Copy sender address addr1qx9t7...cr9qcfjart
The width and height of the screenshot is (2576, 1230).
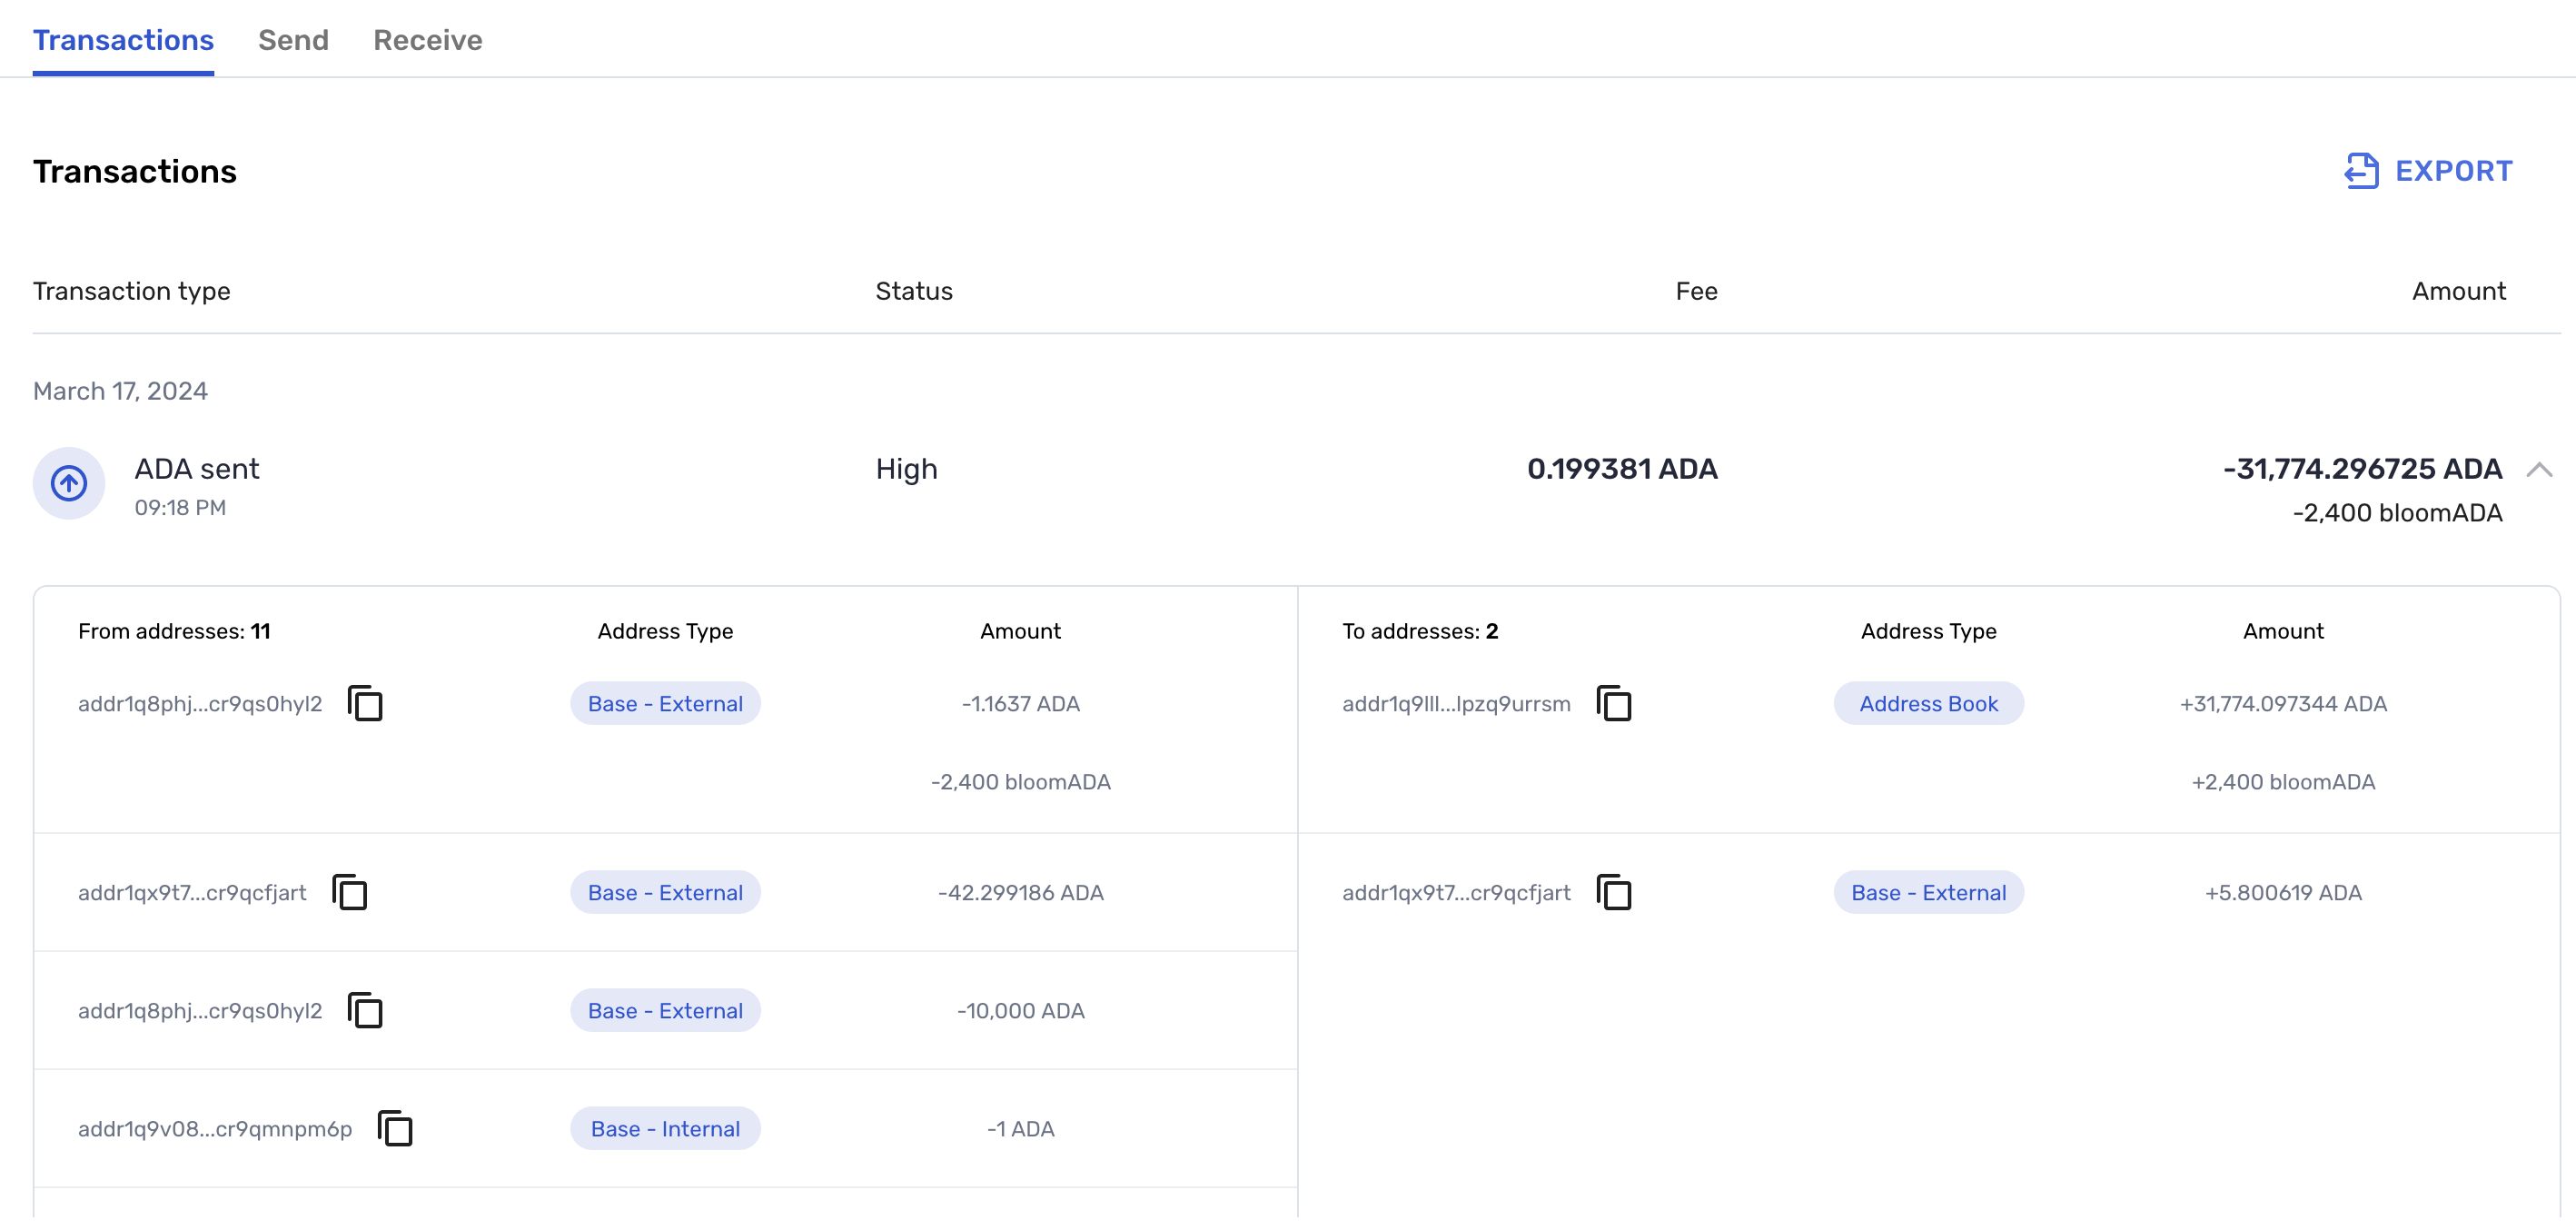pos(350,893)
